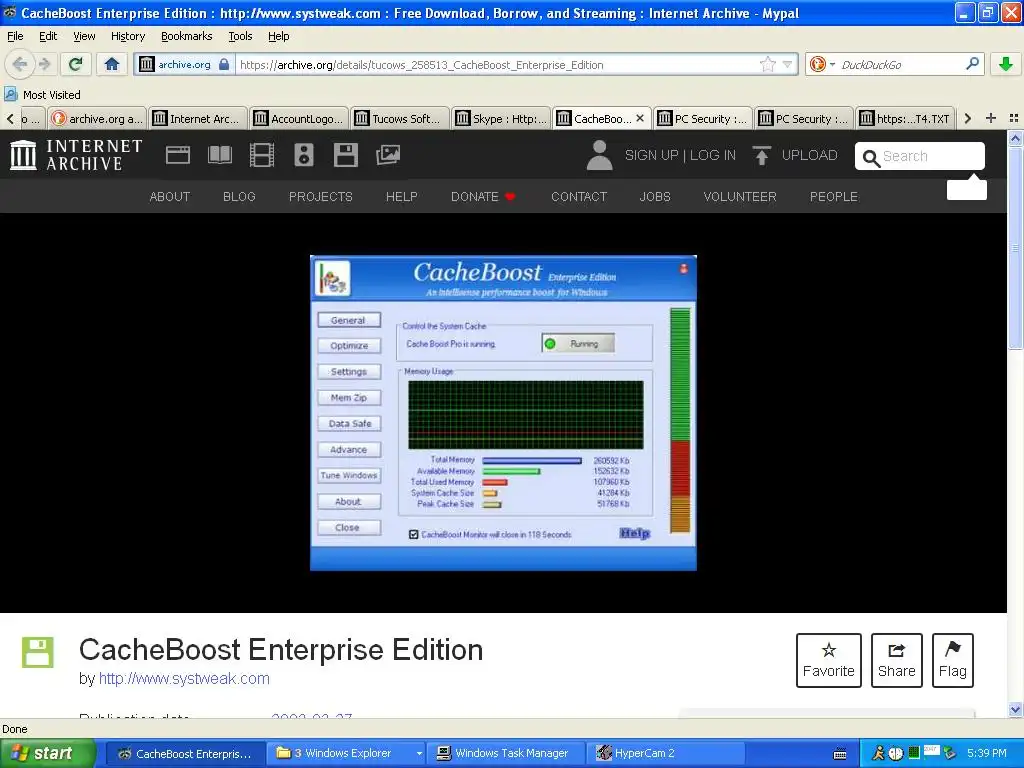
Task: Open the ABOUT nav link
Action: (x=170, y=197)
